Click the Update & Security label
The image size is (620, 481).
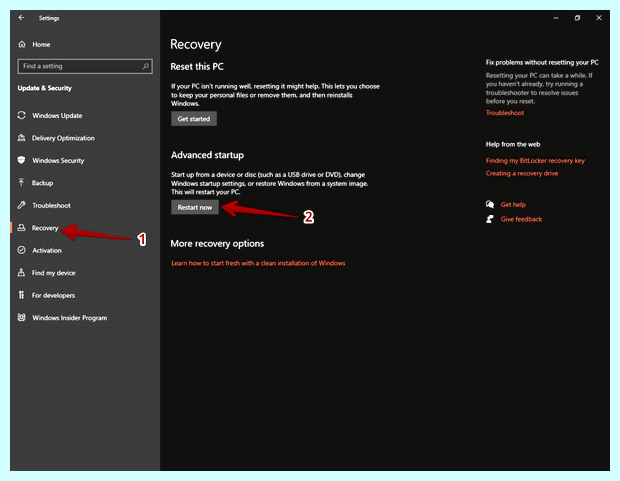45,88
